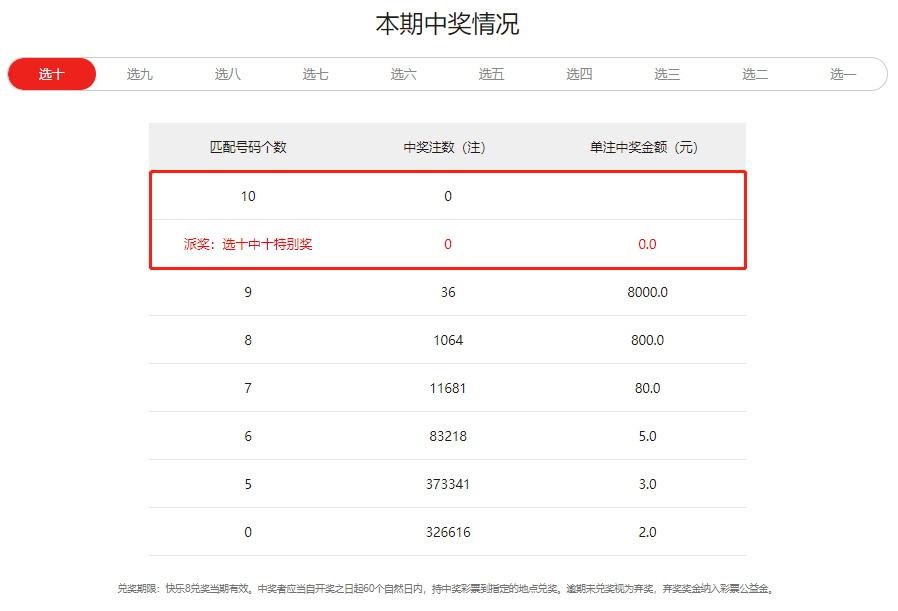Click the winners count 1064
This screenshot has height=611, width=898.
pos(448,340)
